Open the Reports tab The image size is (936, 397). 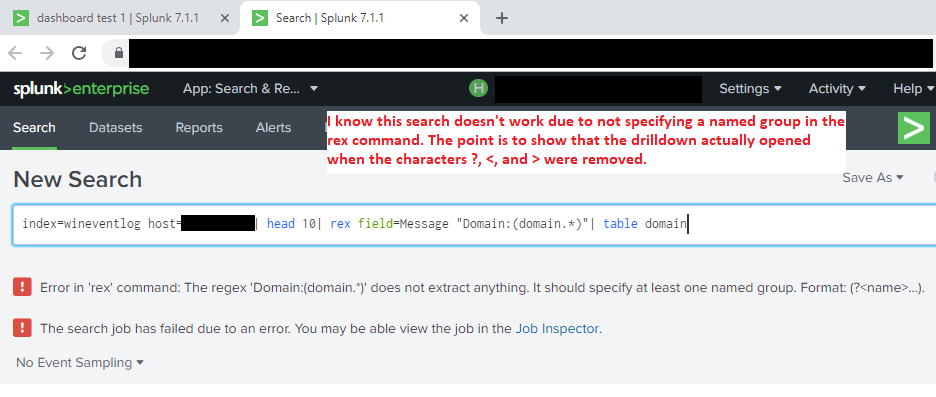click(199, 128)
